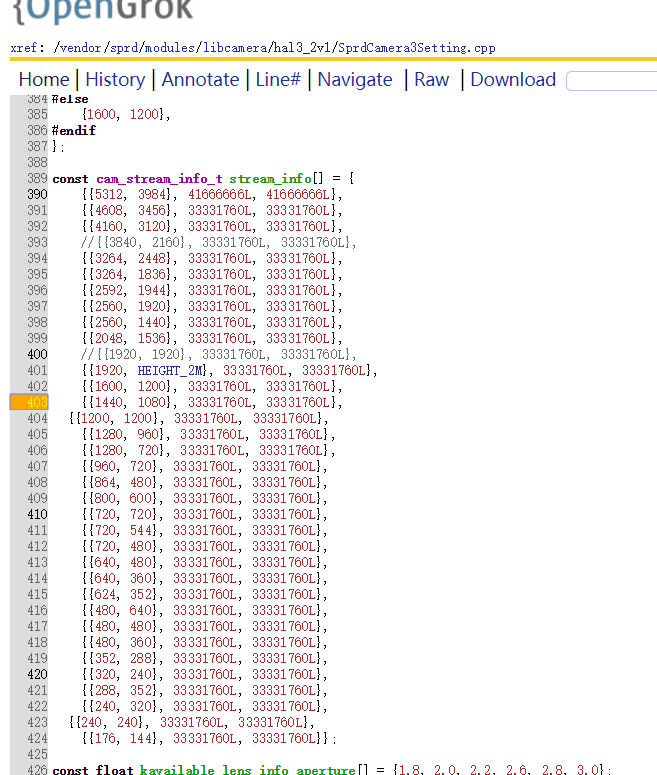Select line number 389
The width and height of the screenshot is (657, 775).
(37, 178)
